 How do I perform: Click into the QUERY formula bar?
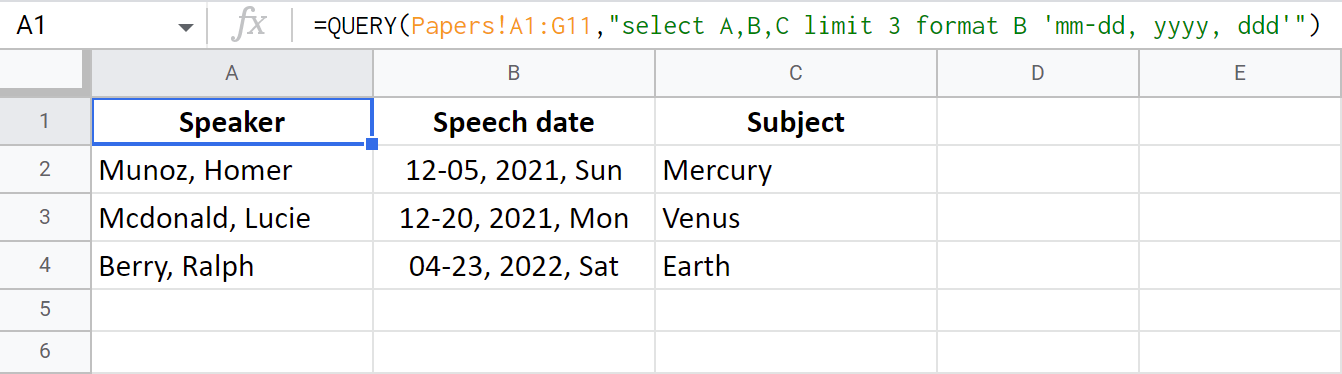pyautogui.click(x=817, y=26)
